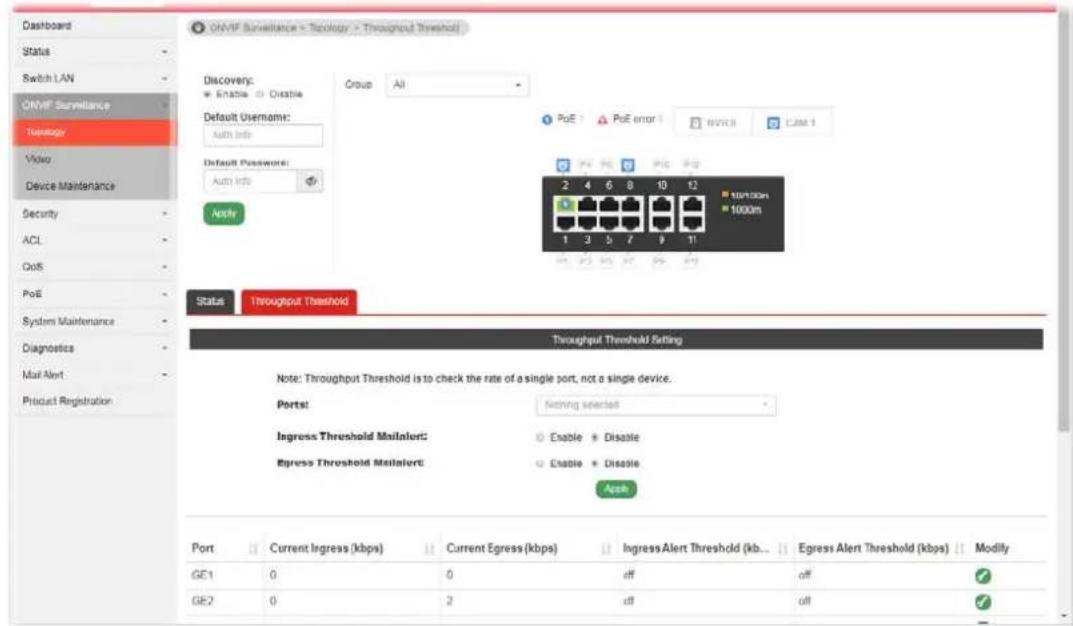1073x626 pixels.
Task: Sort table by Port column
Action: pos(253,549)
